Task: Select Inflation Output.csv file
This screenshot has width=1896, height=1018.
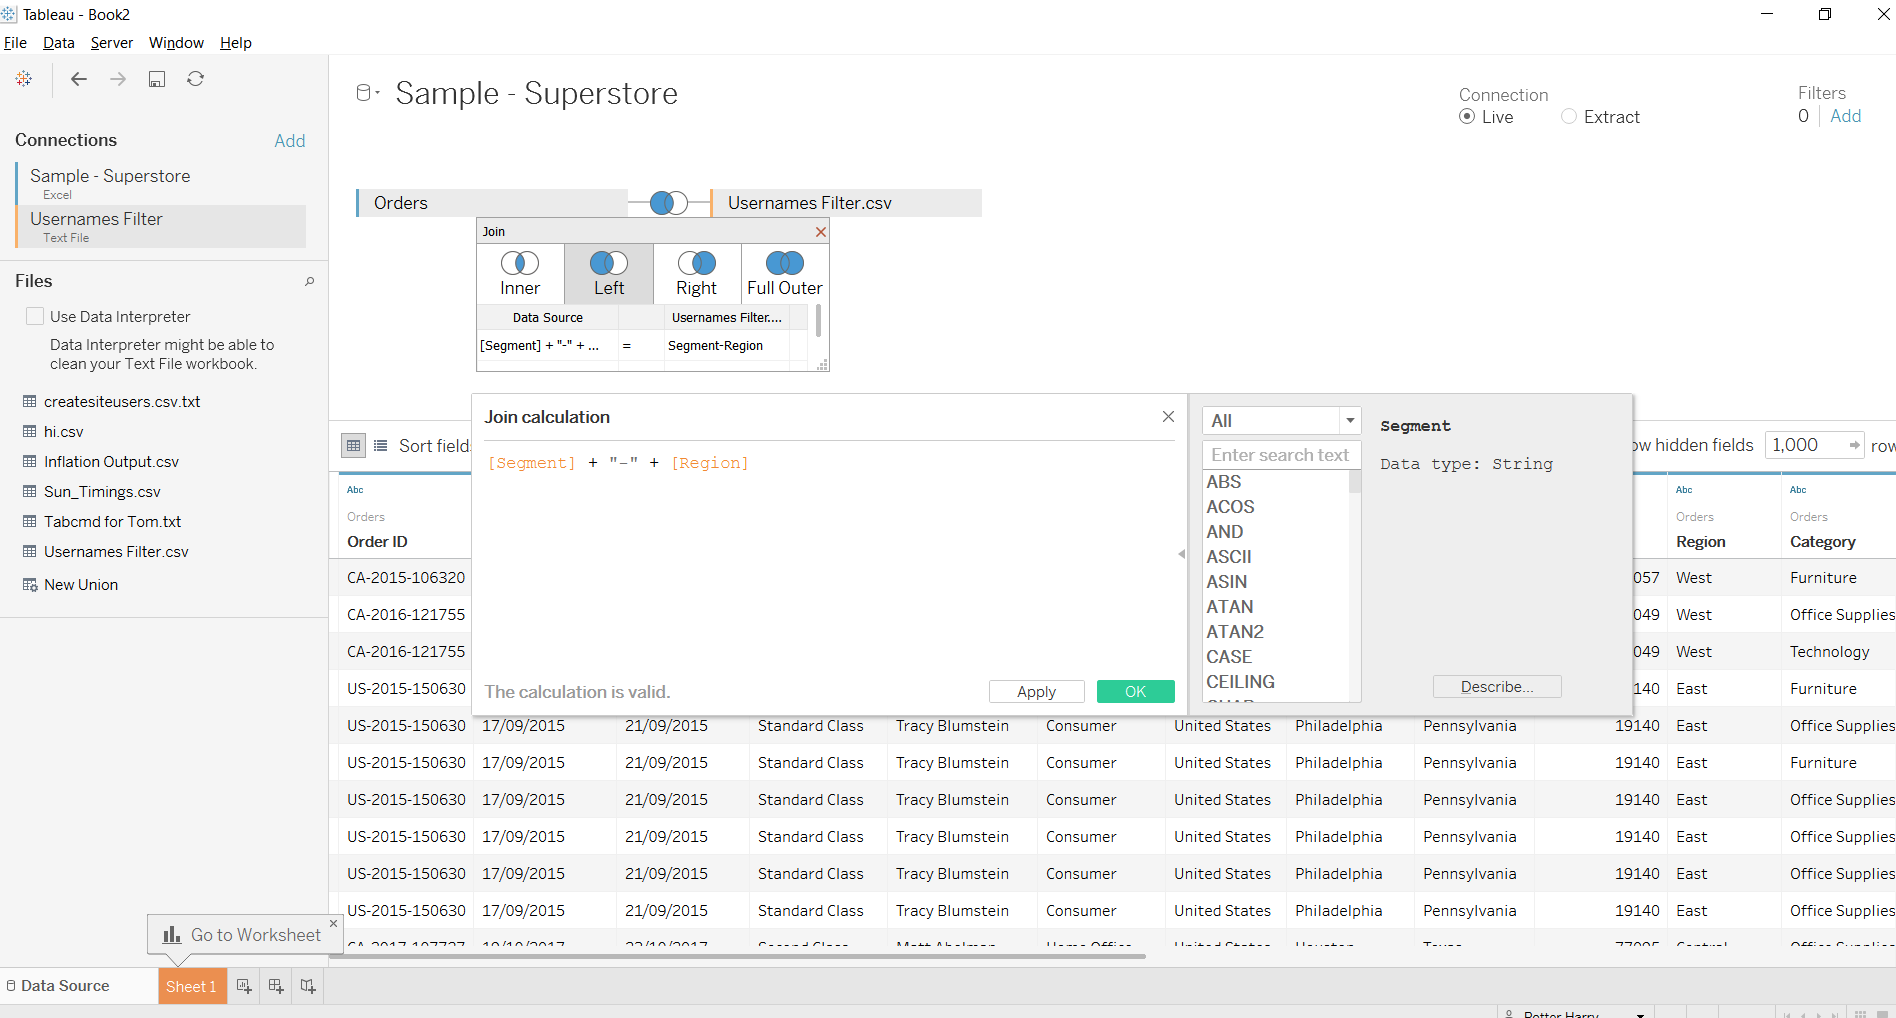Action: [x=111, y=462]
